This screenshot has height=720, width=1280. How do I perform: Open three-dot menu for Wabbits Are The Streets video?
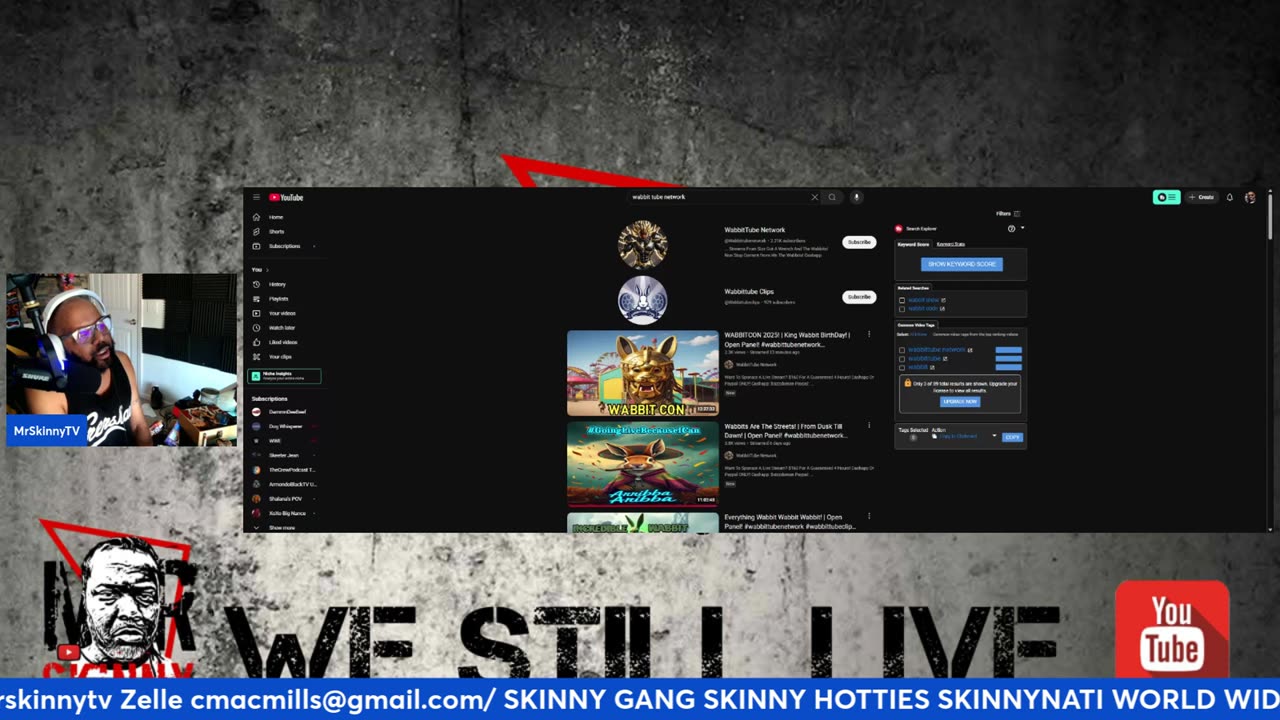pos(868,426)
